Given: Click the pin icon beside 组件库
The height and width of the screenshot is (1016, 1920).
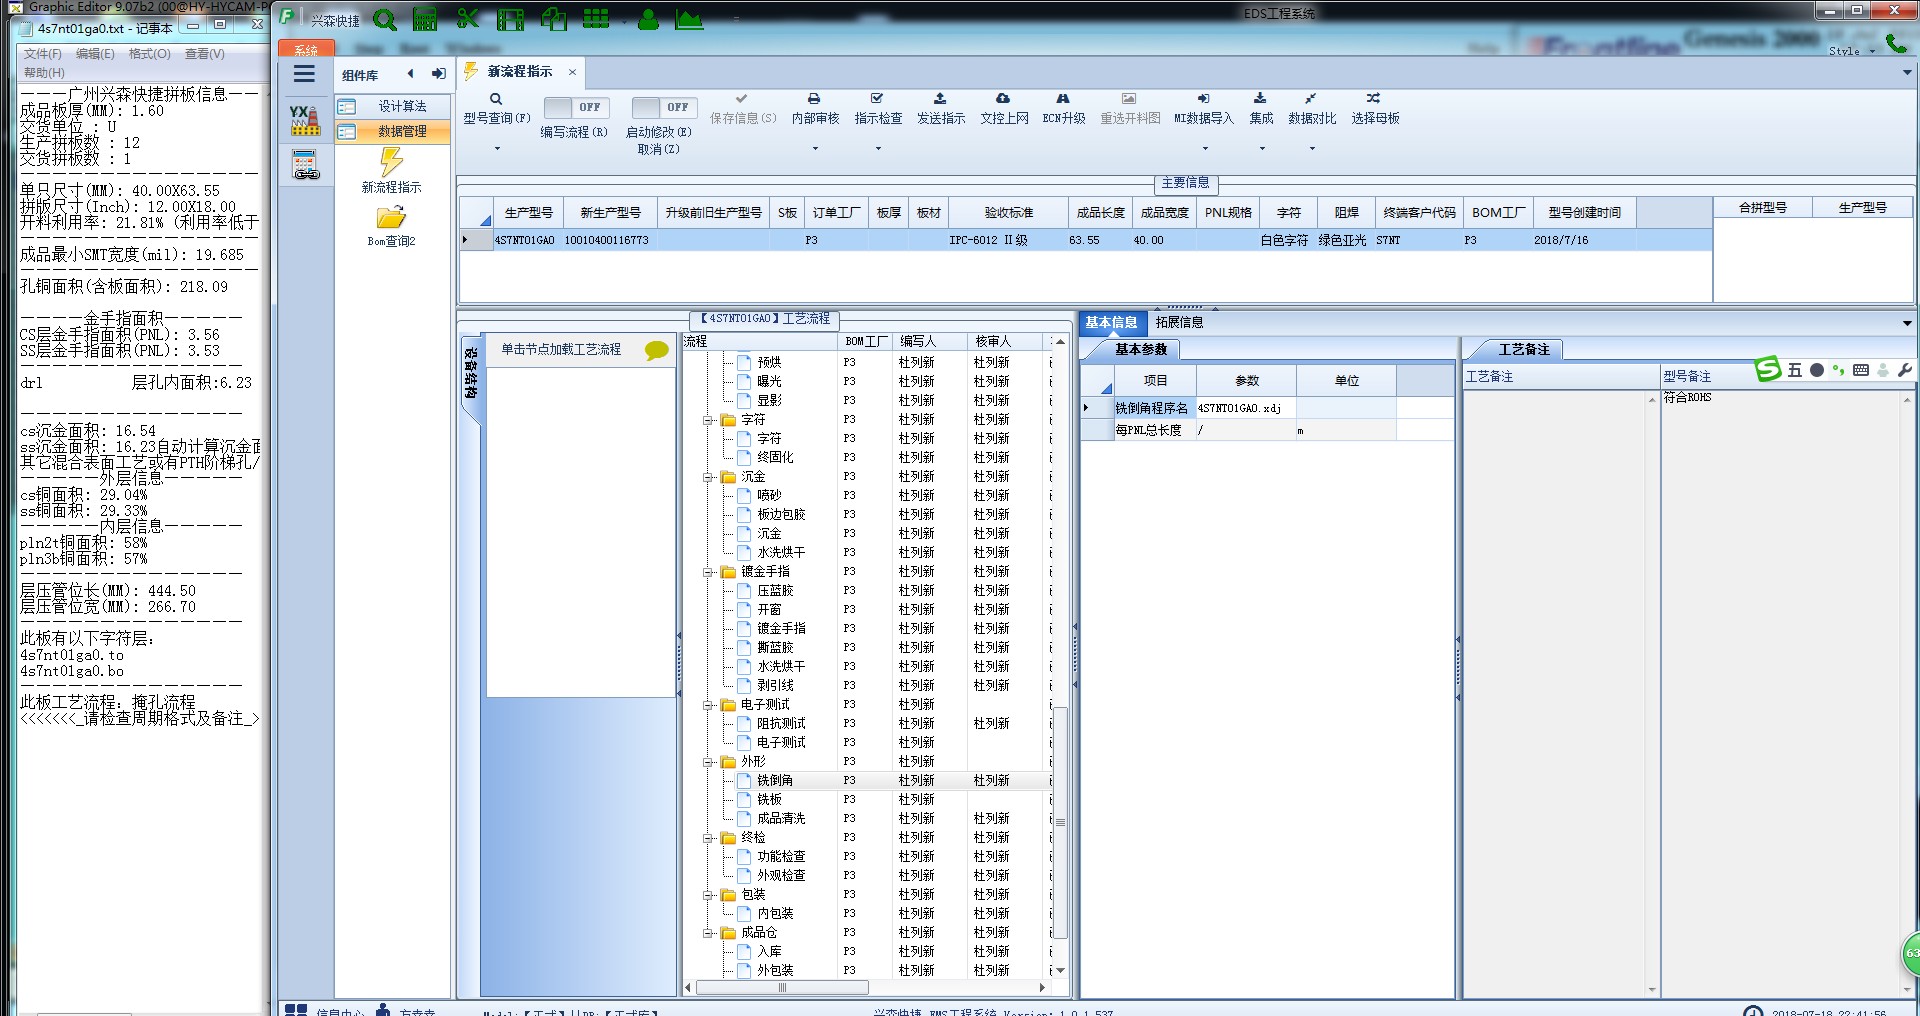Looking at the screenshot, I should tap(438, 73).
